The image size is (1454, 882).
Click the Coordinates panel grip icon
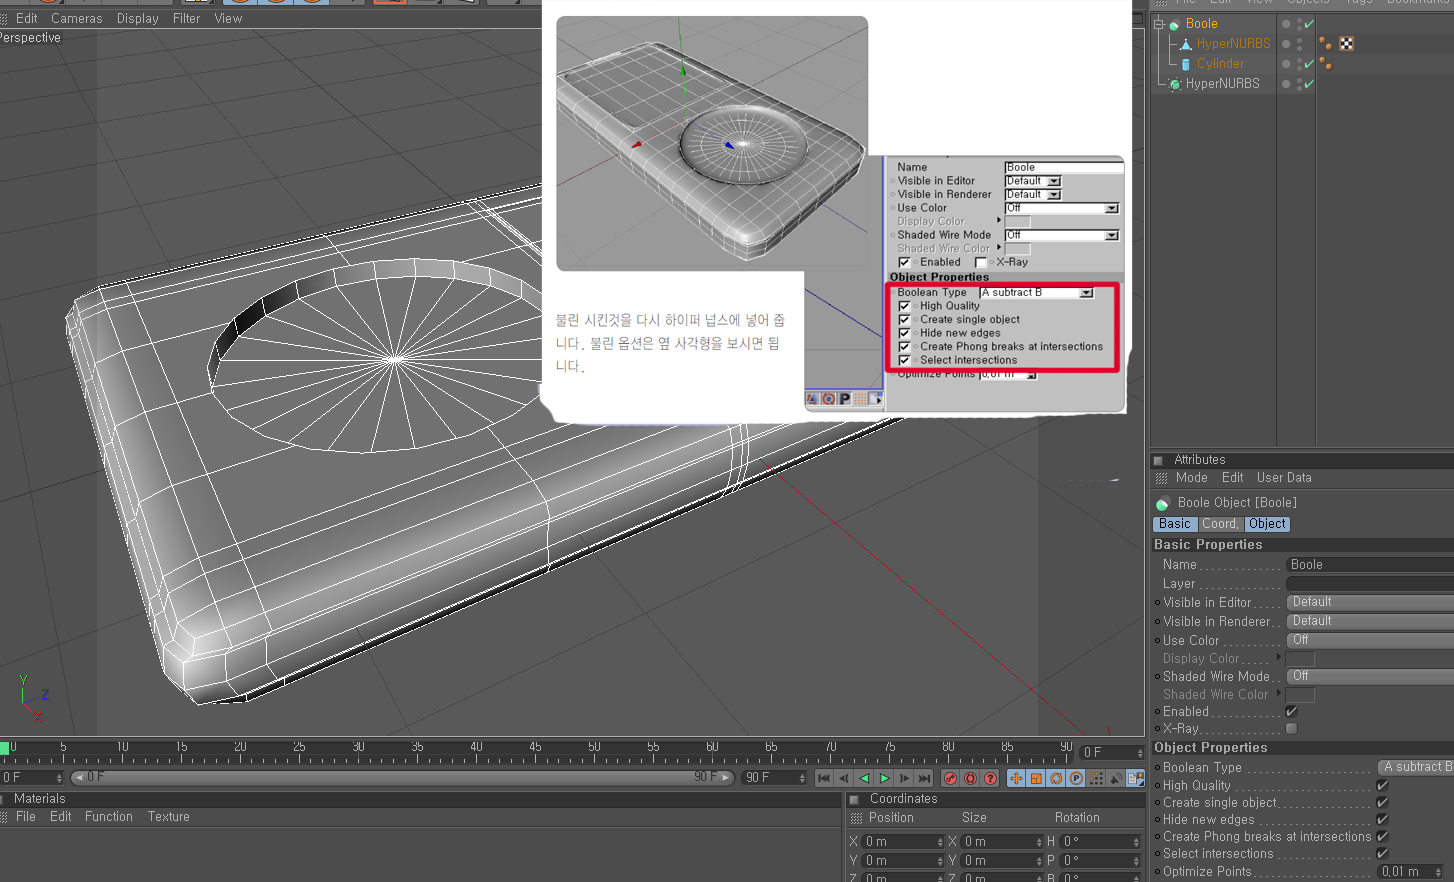[856, 818]
